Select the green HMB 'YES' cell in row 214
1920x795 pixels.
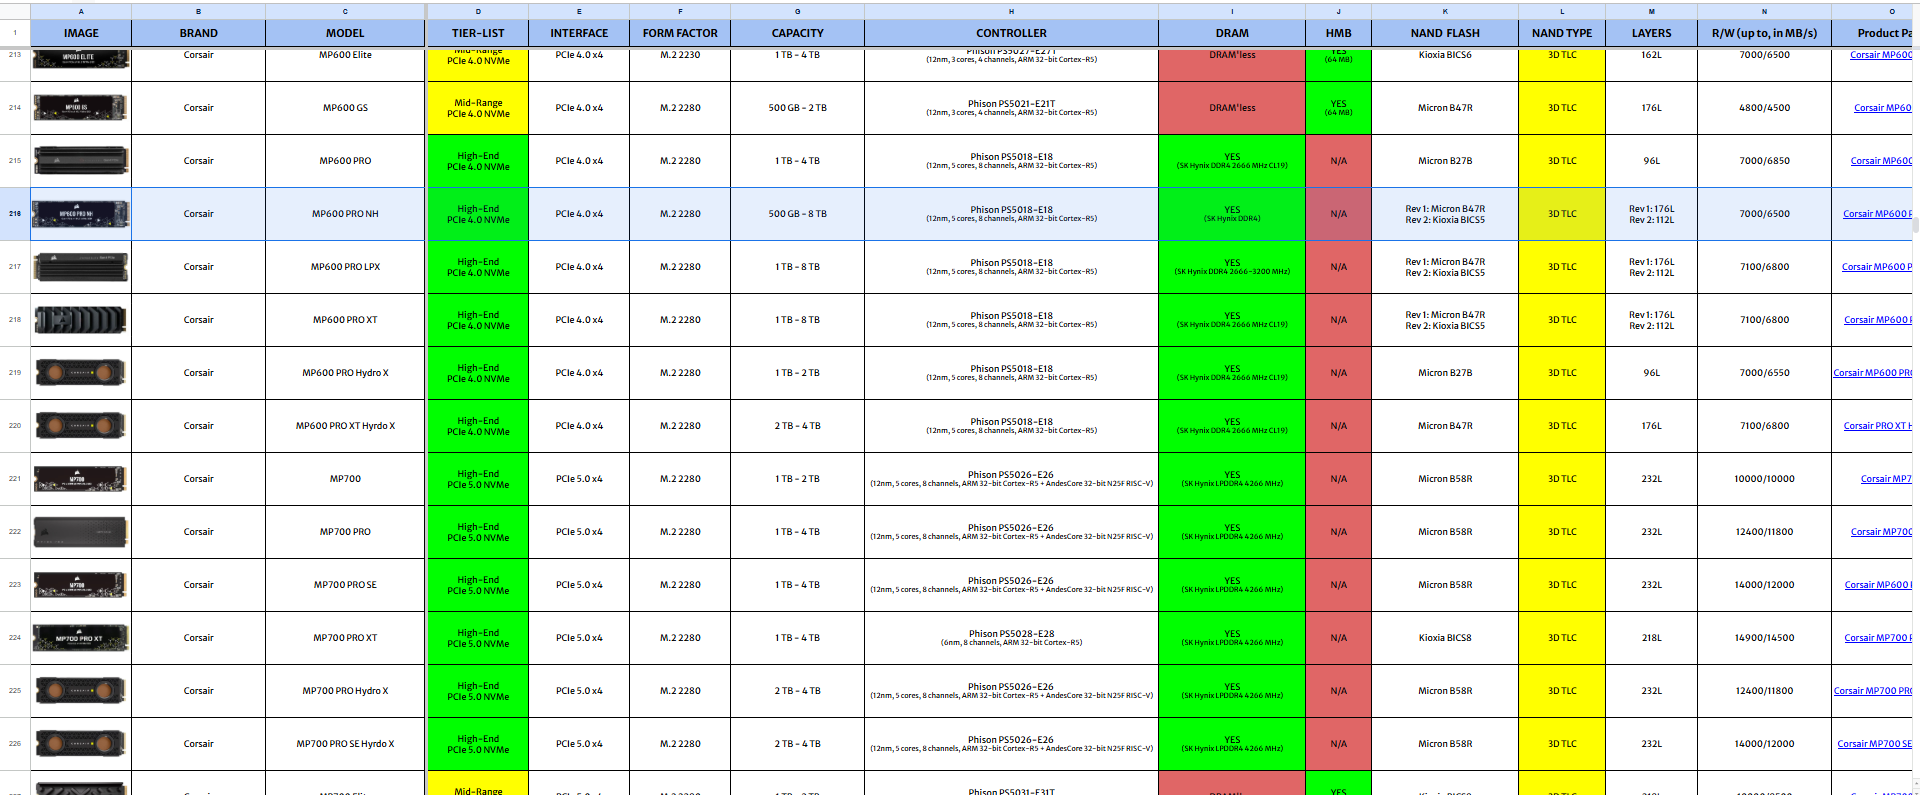[x=1338, y=108]
